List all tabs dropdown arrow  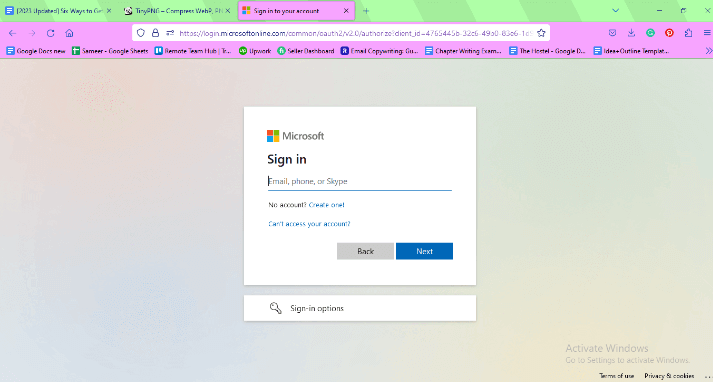(x=615, y=10)
